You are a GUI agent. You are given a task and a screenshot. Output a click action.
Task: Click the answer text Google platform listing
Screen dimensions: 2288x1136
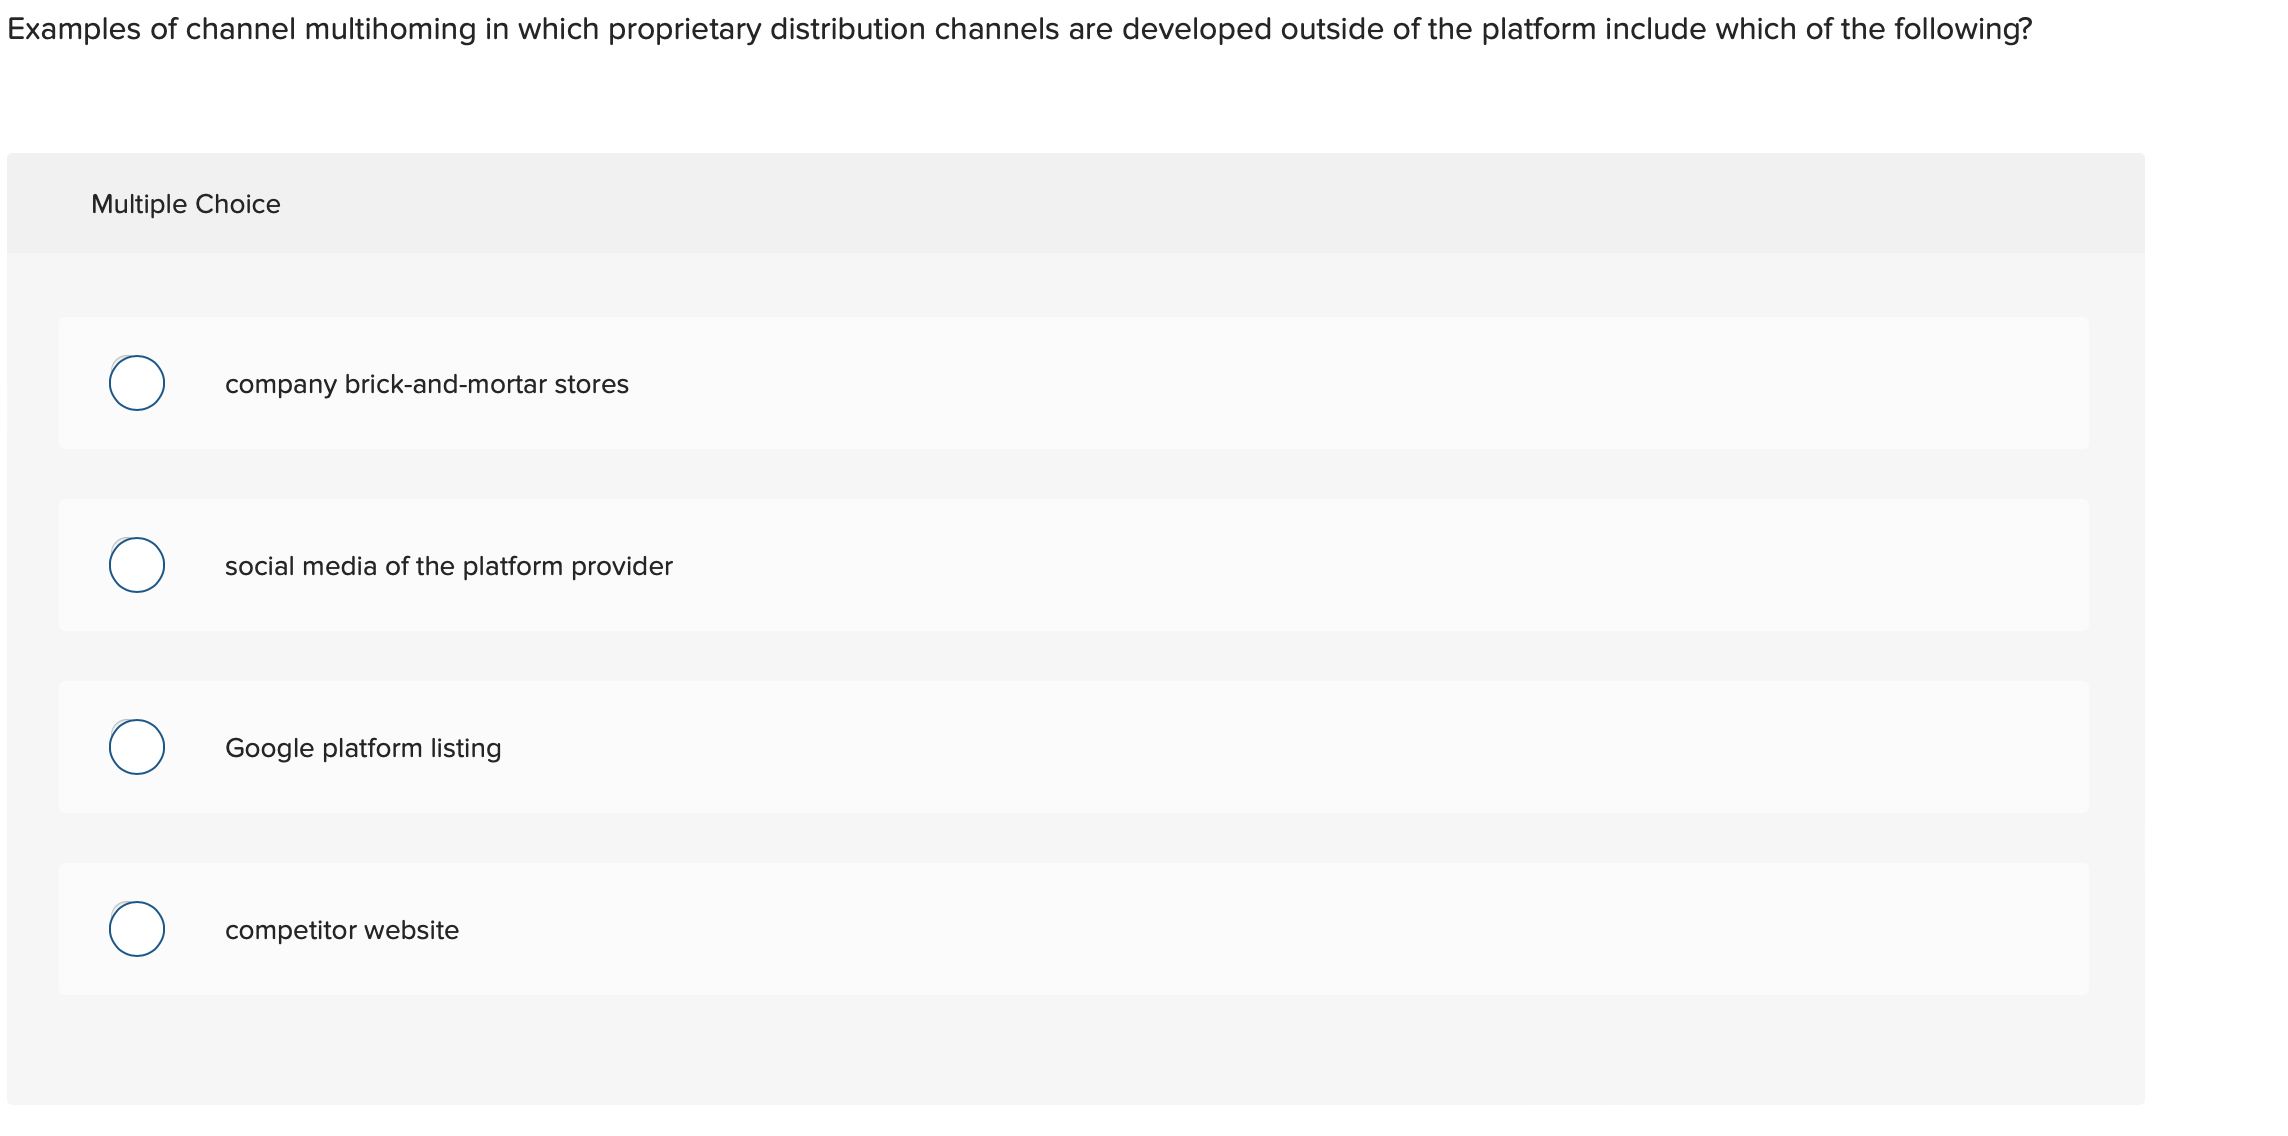[x=364, y=747]
